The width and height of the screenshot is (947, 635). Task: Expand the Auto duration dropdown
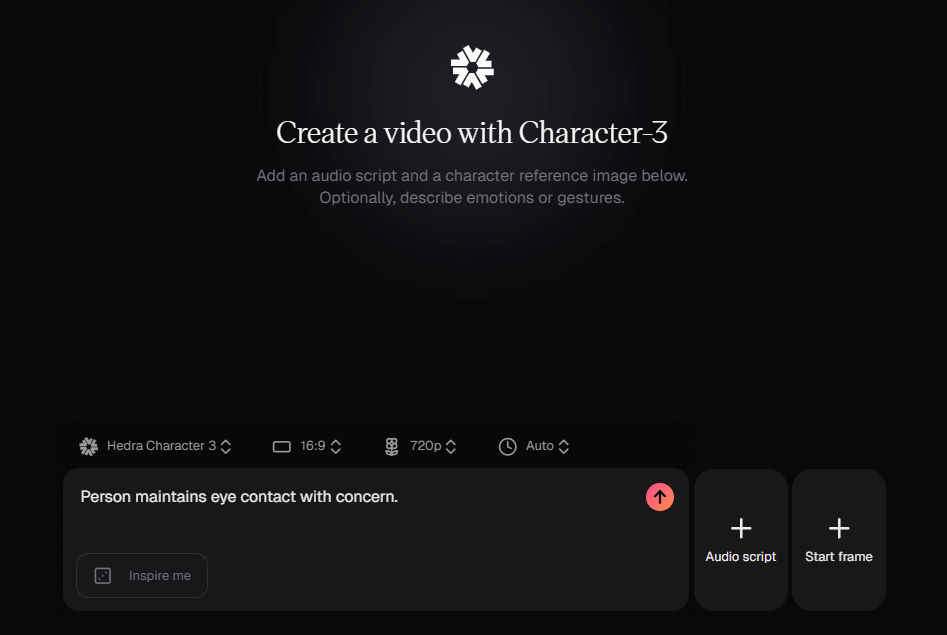click(x=534, y=446)
